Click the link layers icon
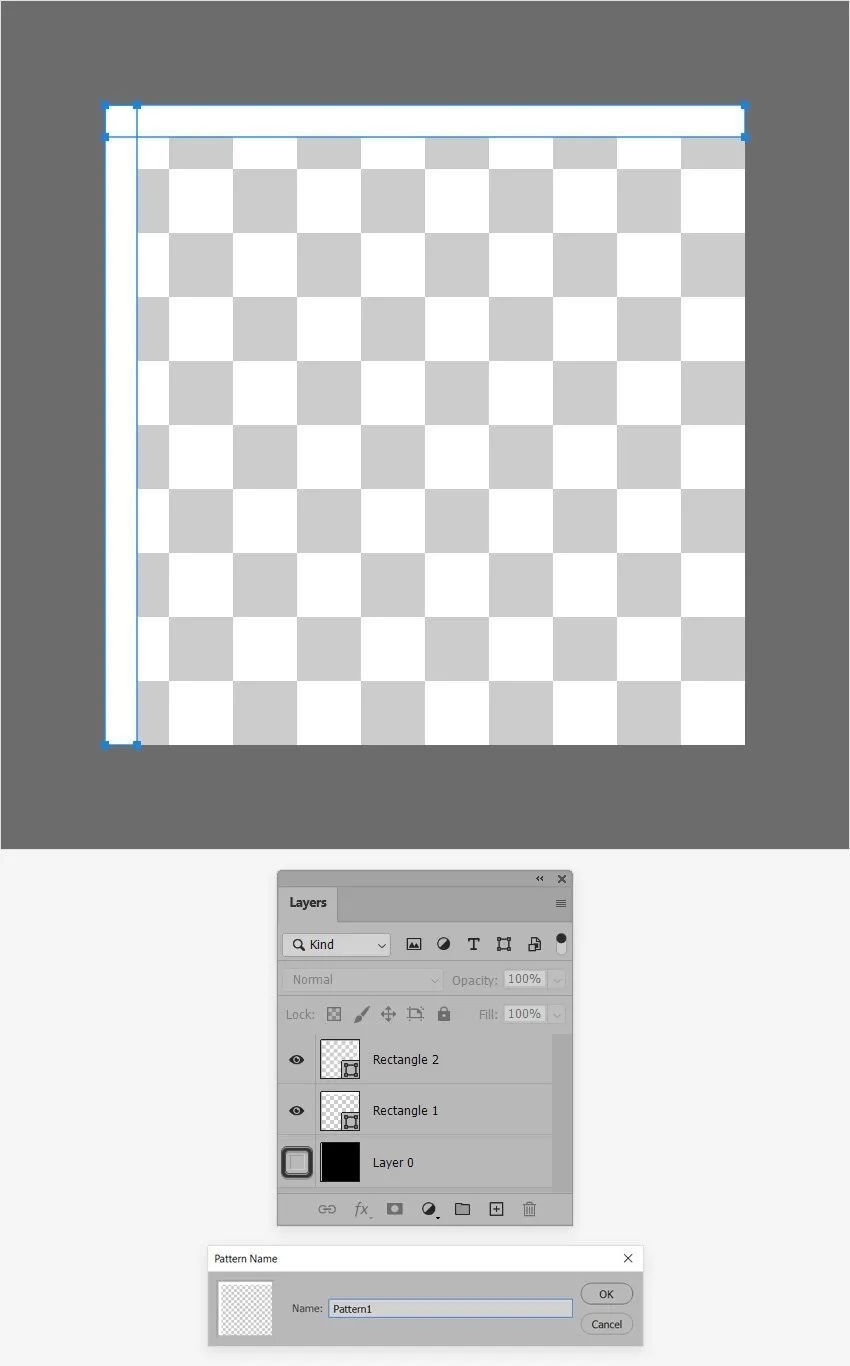The image size is (850, 1366). [327, 1209]
